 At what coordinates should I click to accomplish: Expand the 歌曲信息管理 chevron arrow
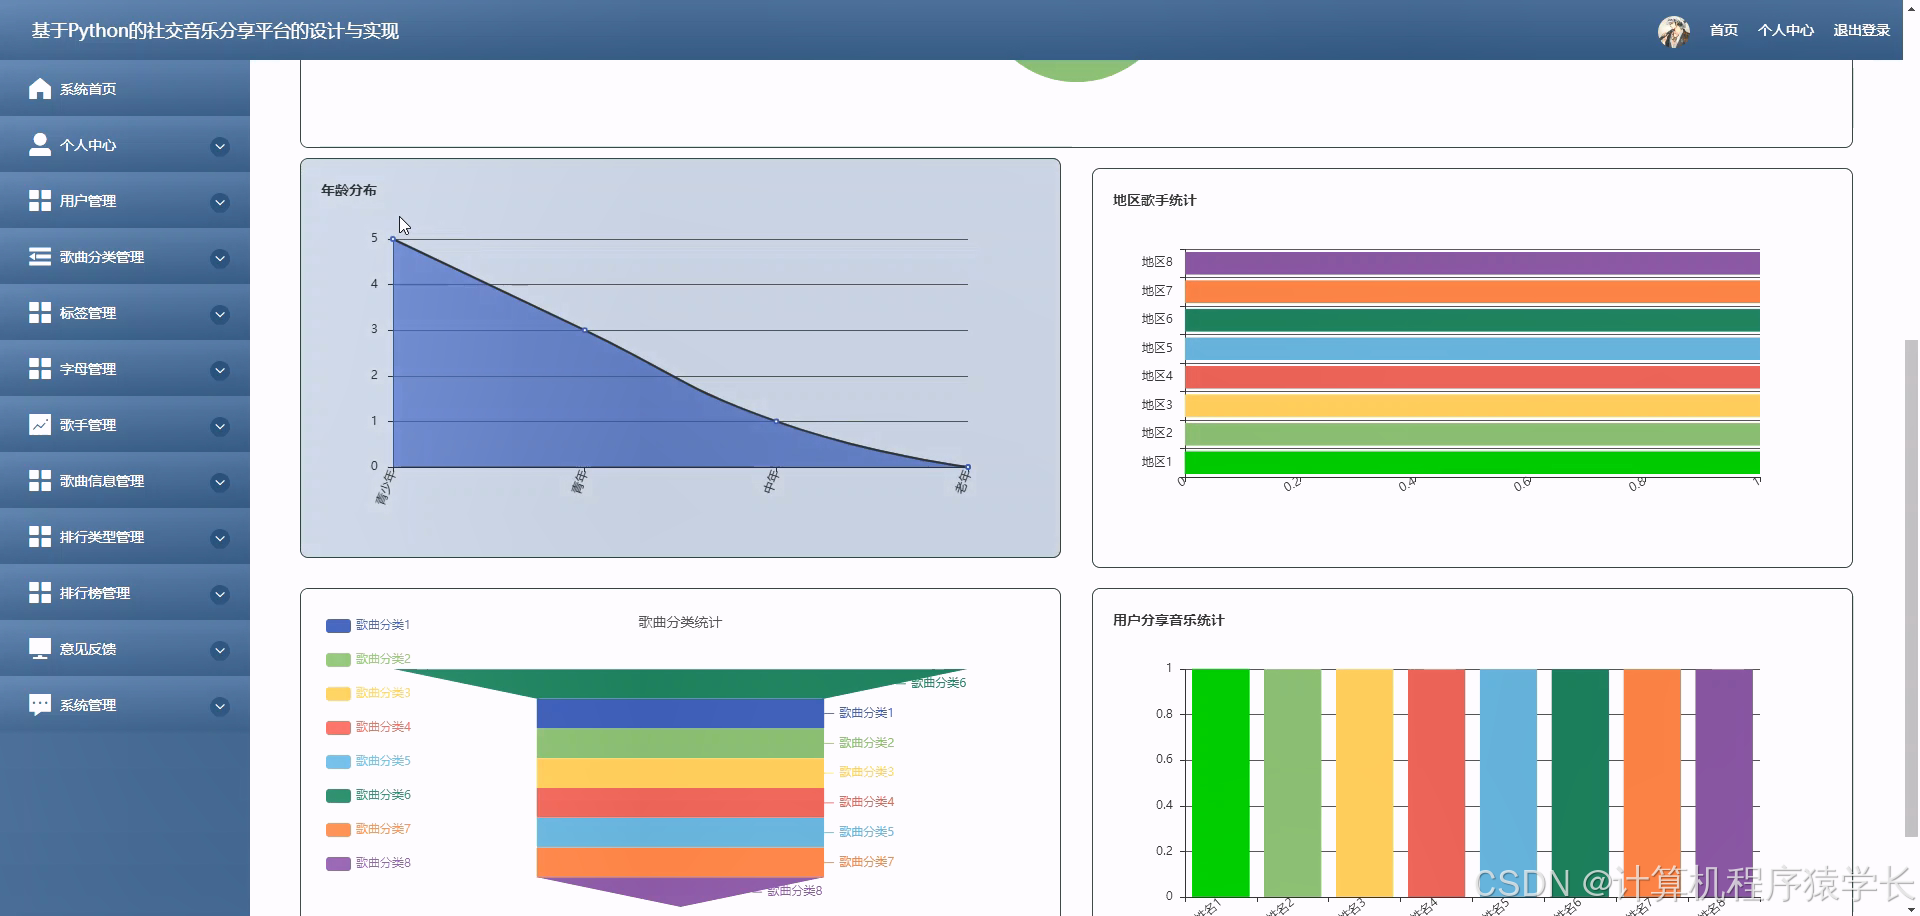click(220, 483)
